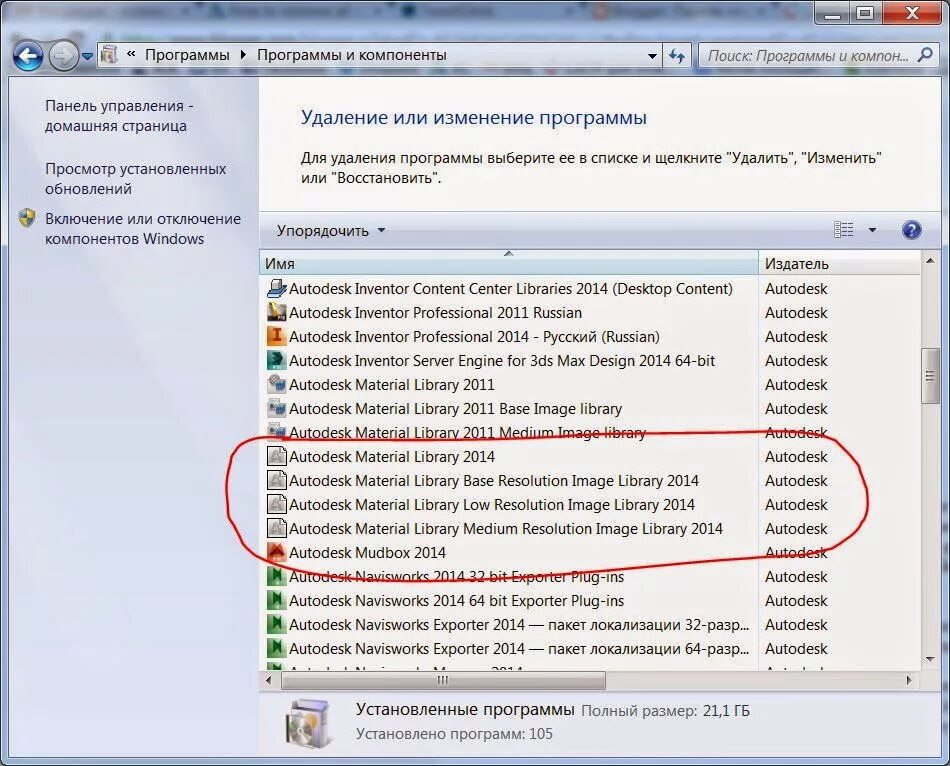Click vertical scrollbar down arrow

click(929, 659)
